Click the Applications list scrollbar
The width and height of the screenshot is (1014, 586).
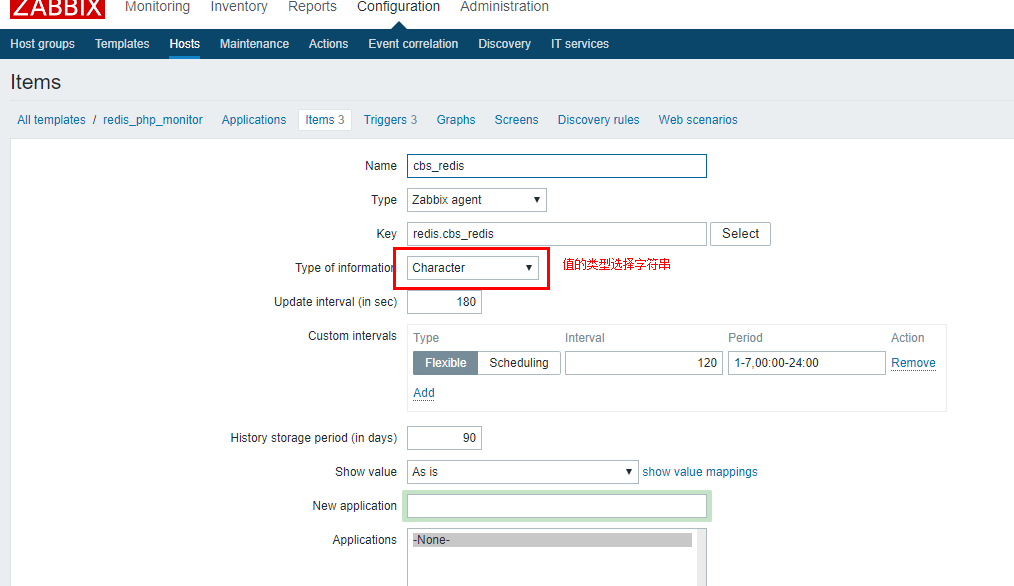701,558
